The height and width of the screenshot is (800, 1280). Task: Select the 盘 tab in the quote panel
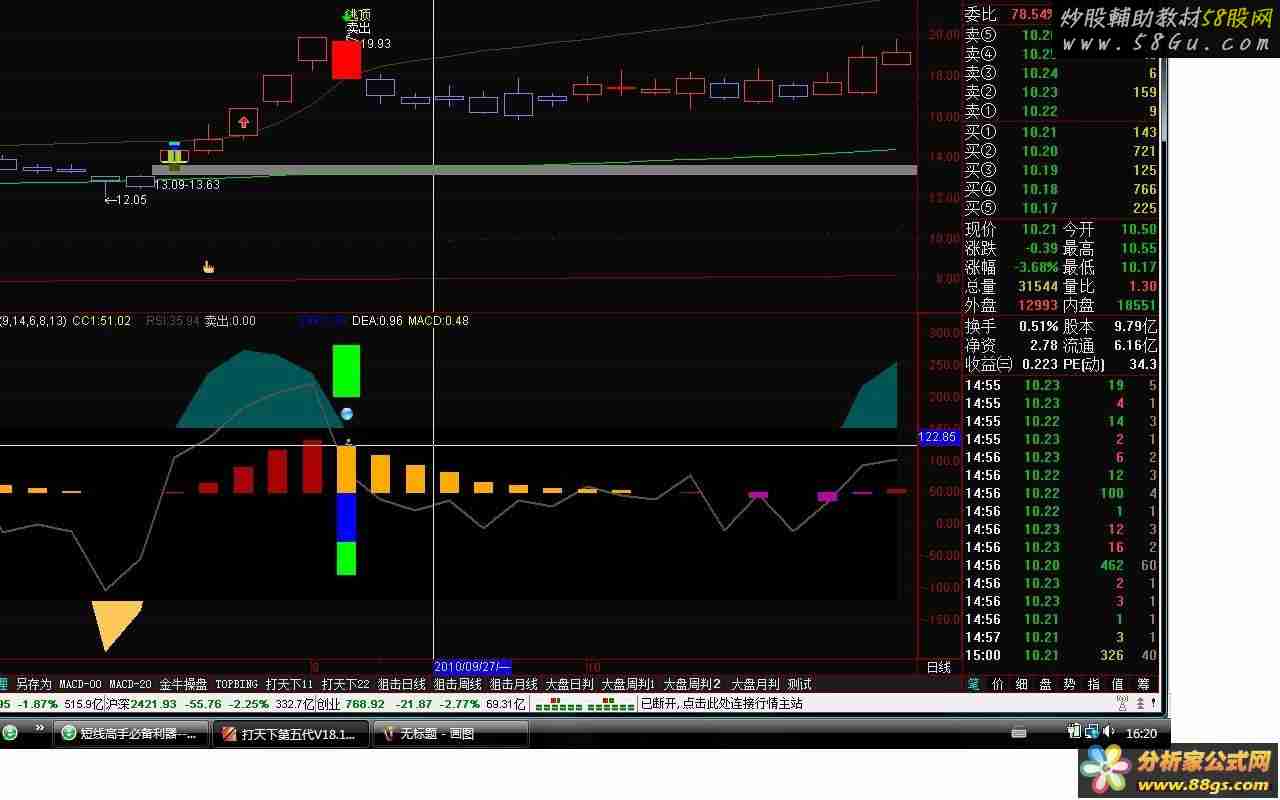pos(1045,684)
